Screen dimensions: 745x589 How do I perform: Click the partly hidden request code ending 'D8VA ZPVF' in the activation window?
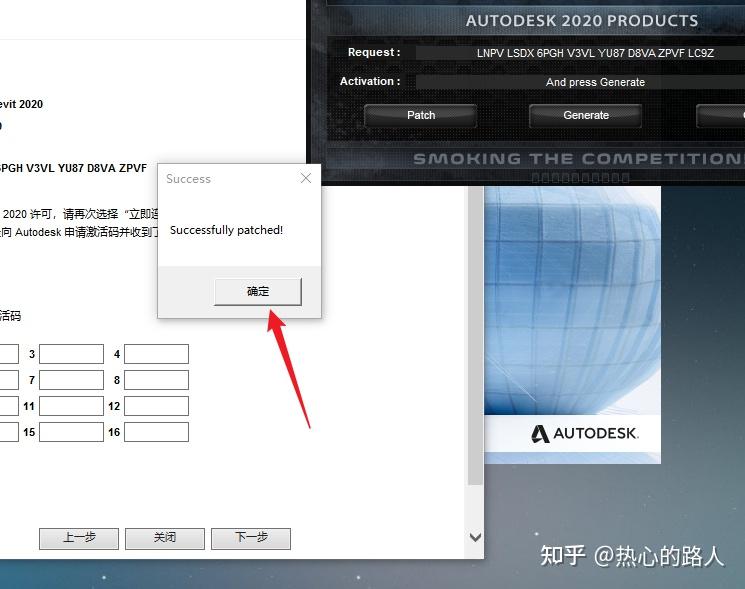(73, 168)
